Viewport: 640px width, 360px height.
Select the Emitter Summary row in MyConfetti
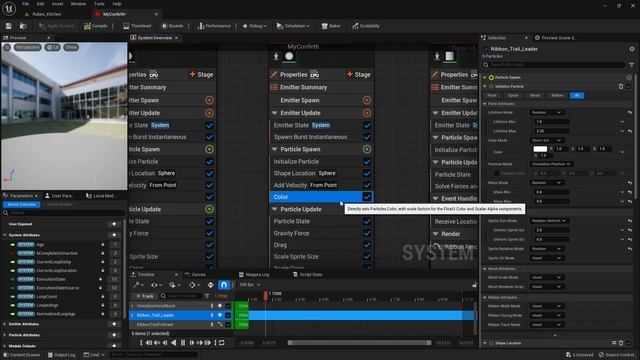(321, 87)
